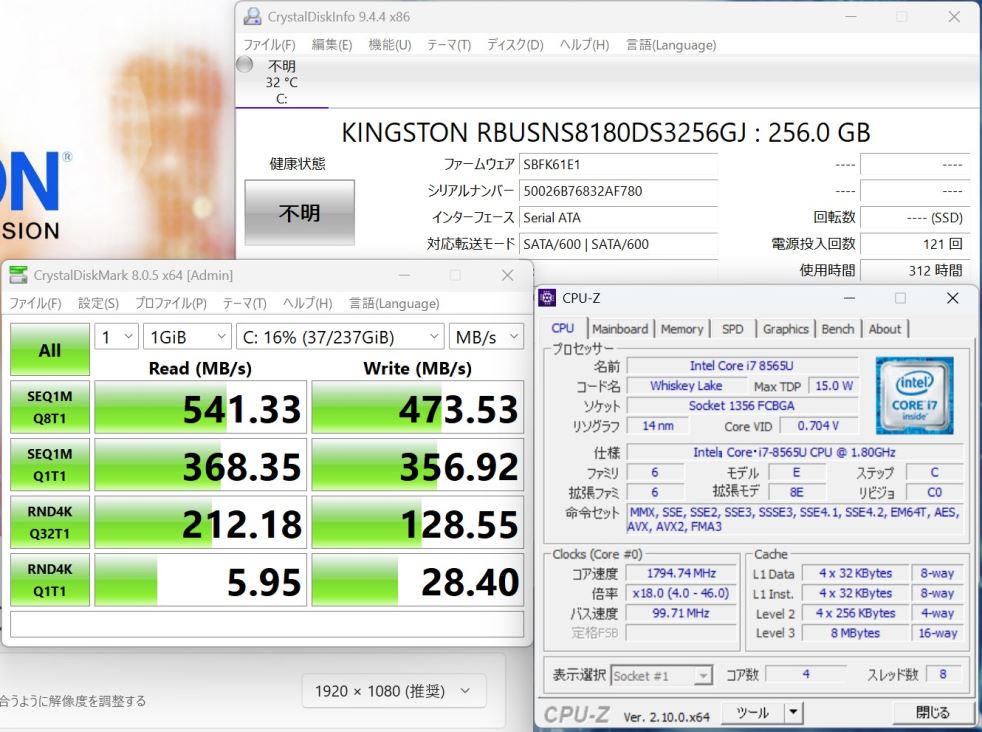Click the RND4K Q32T1 write result 128.55
Viewport: 982px width, 732px height.
pos(418,522)
